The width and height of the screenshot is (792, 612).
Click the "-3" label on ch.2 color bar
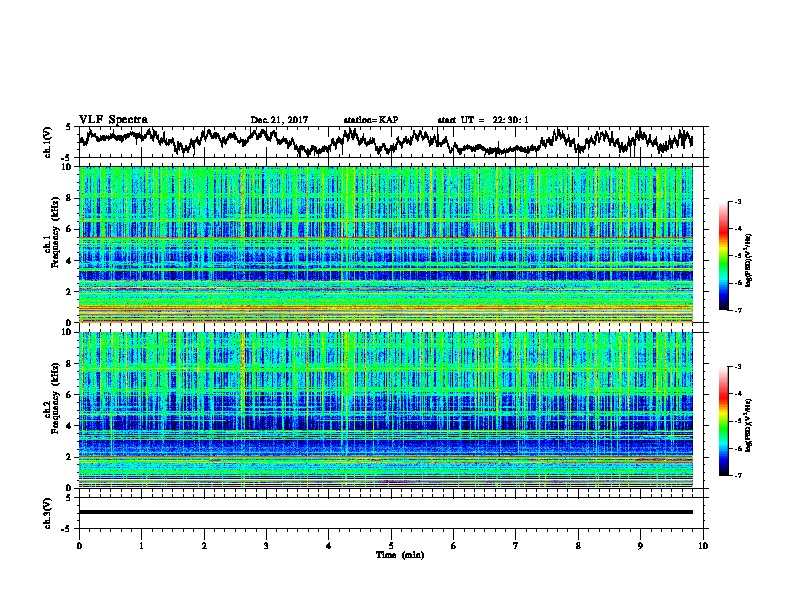[738, 367]
